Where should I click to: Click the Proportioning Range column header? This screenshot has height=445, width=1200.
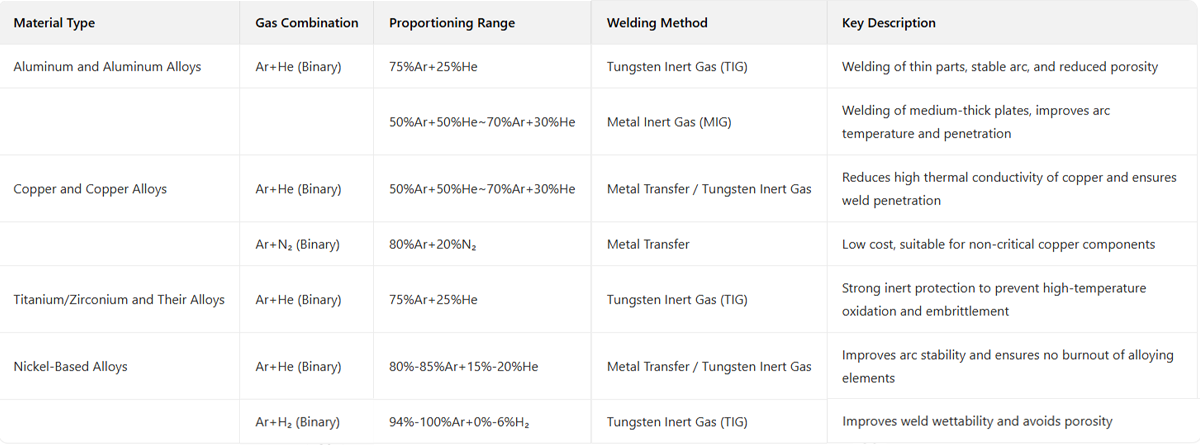pyautogui.click(x=452, y=23)
